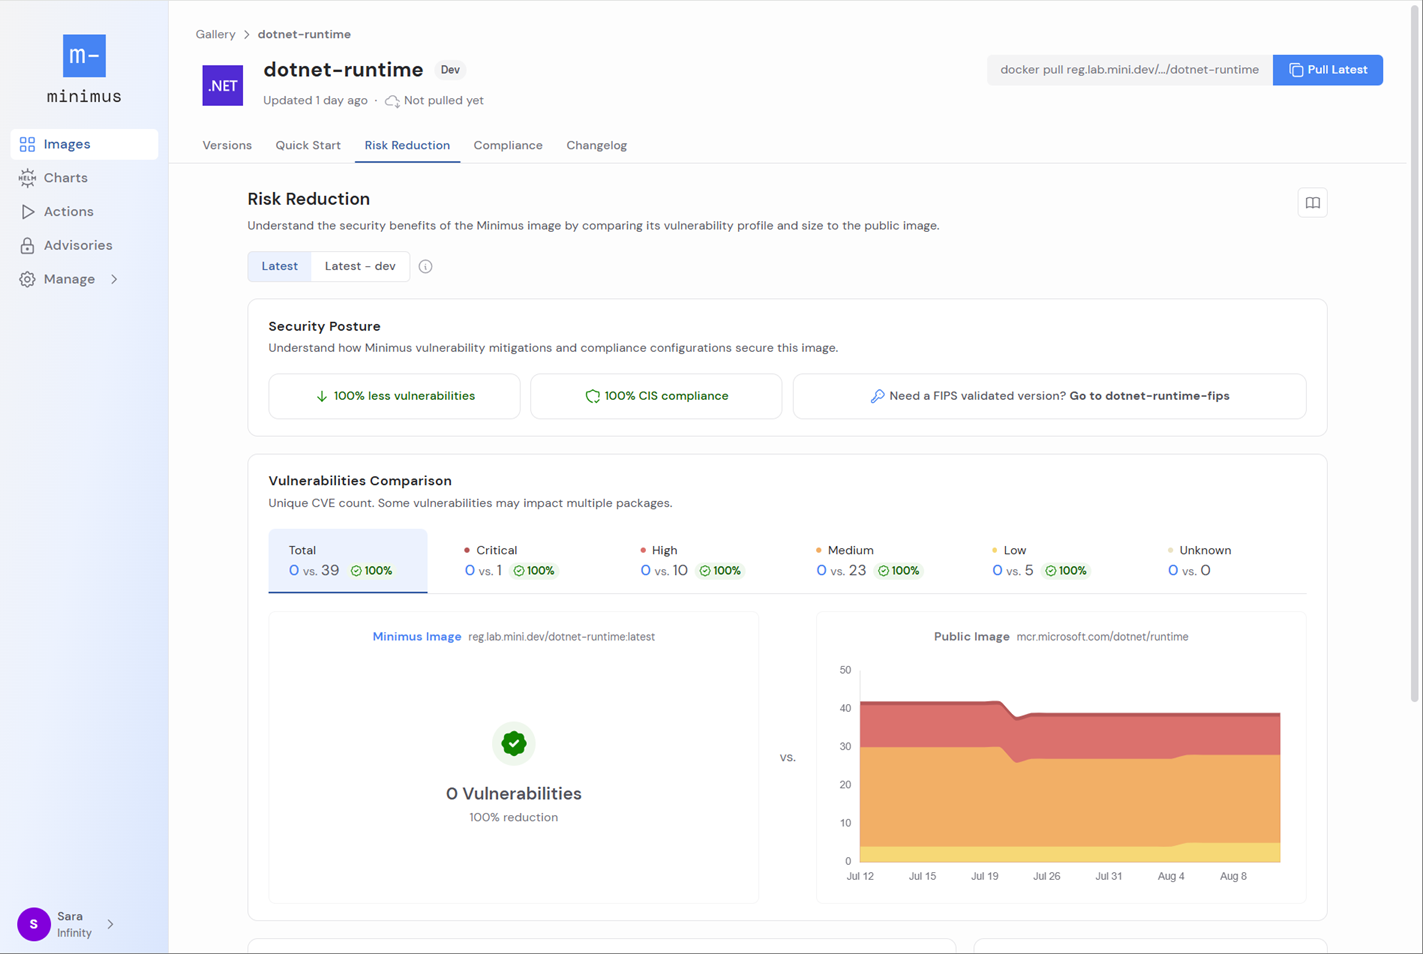Select the Latest – dev toggle option

click(x=360, y=266)
